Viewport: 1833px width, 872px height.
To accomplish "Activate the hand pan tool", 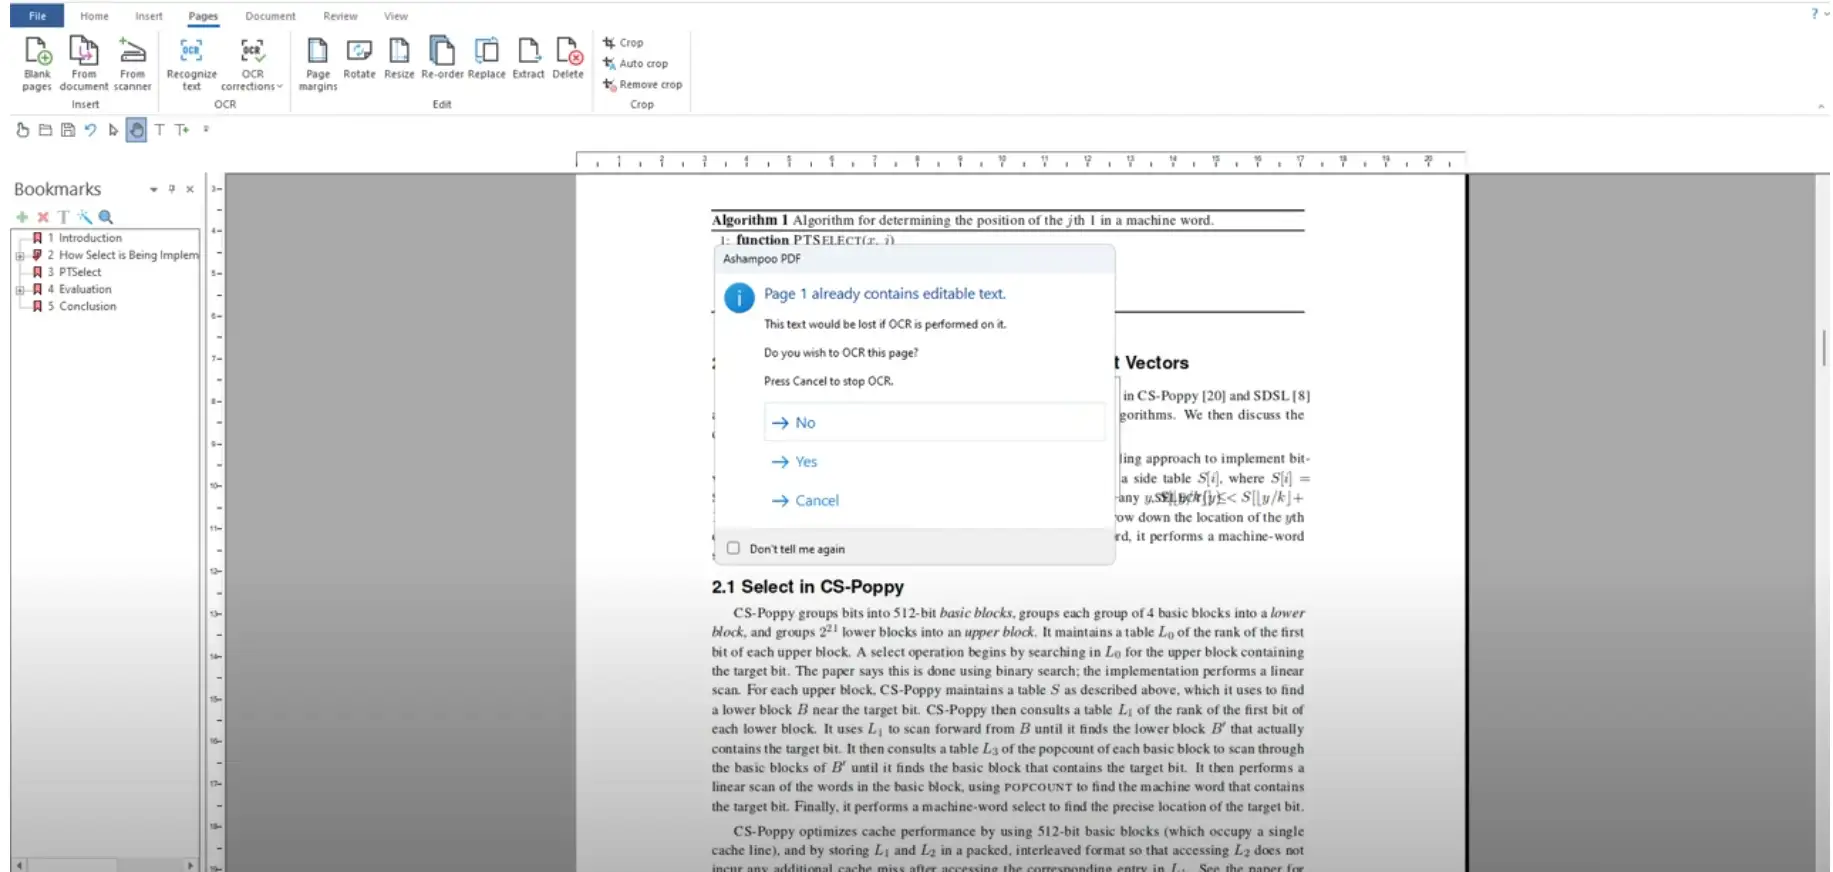I will [x=136, y=130].
